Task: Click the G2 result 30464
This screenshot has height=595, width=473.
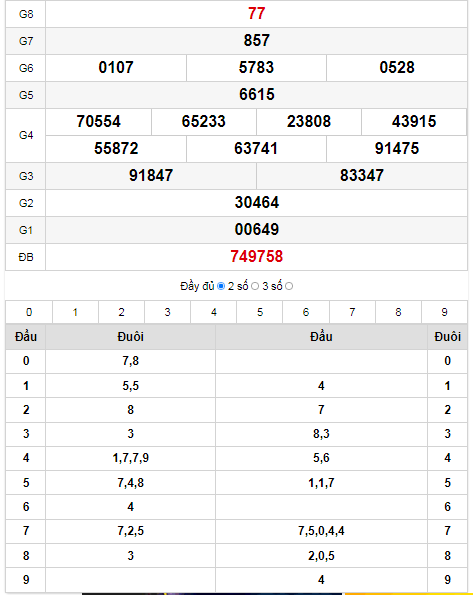Action: [x=257, y=203]
